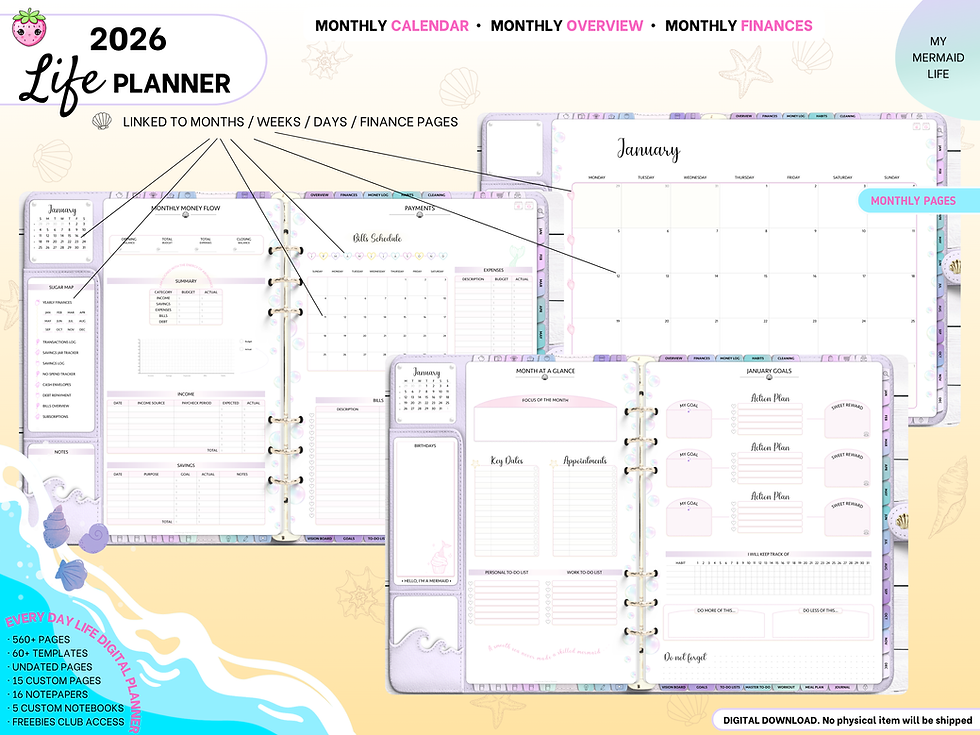The image size is (980, 735).
Task: Open trophy icon on January calendar planner
Action: (596, 116)
